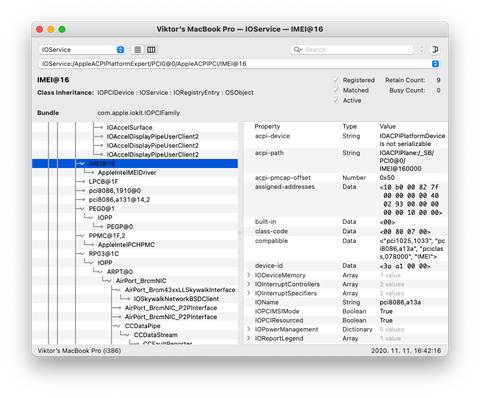The image size is (480, 398).
Task: Collapse the CCDataPipe node
Action: [118, 326]
